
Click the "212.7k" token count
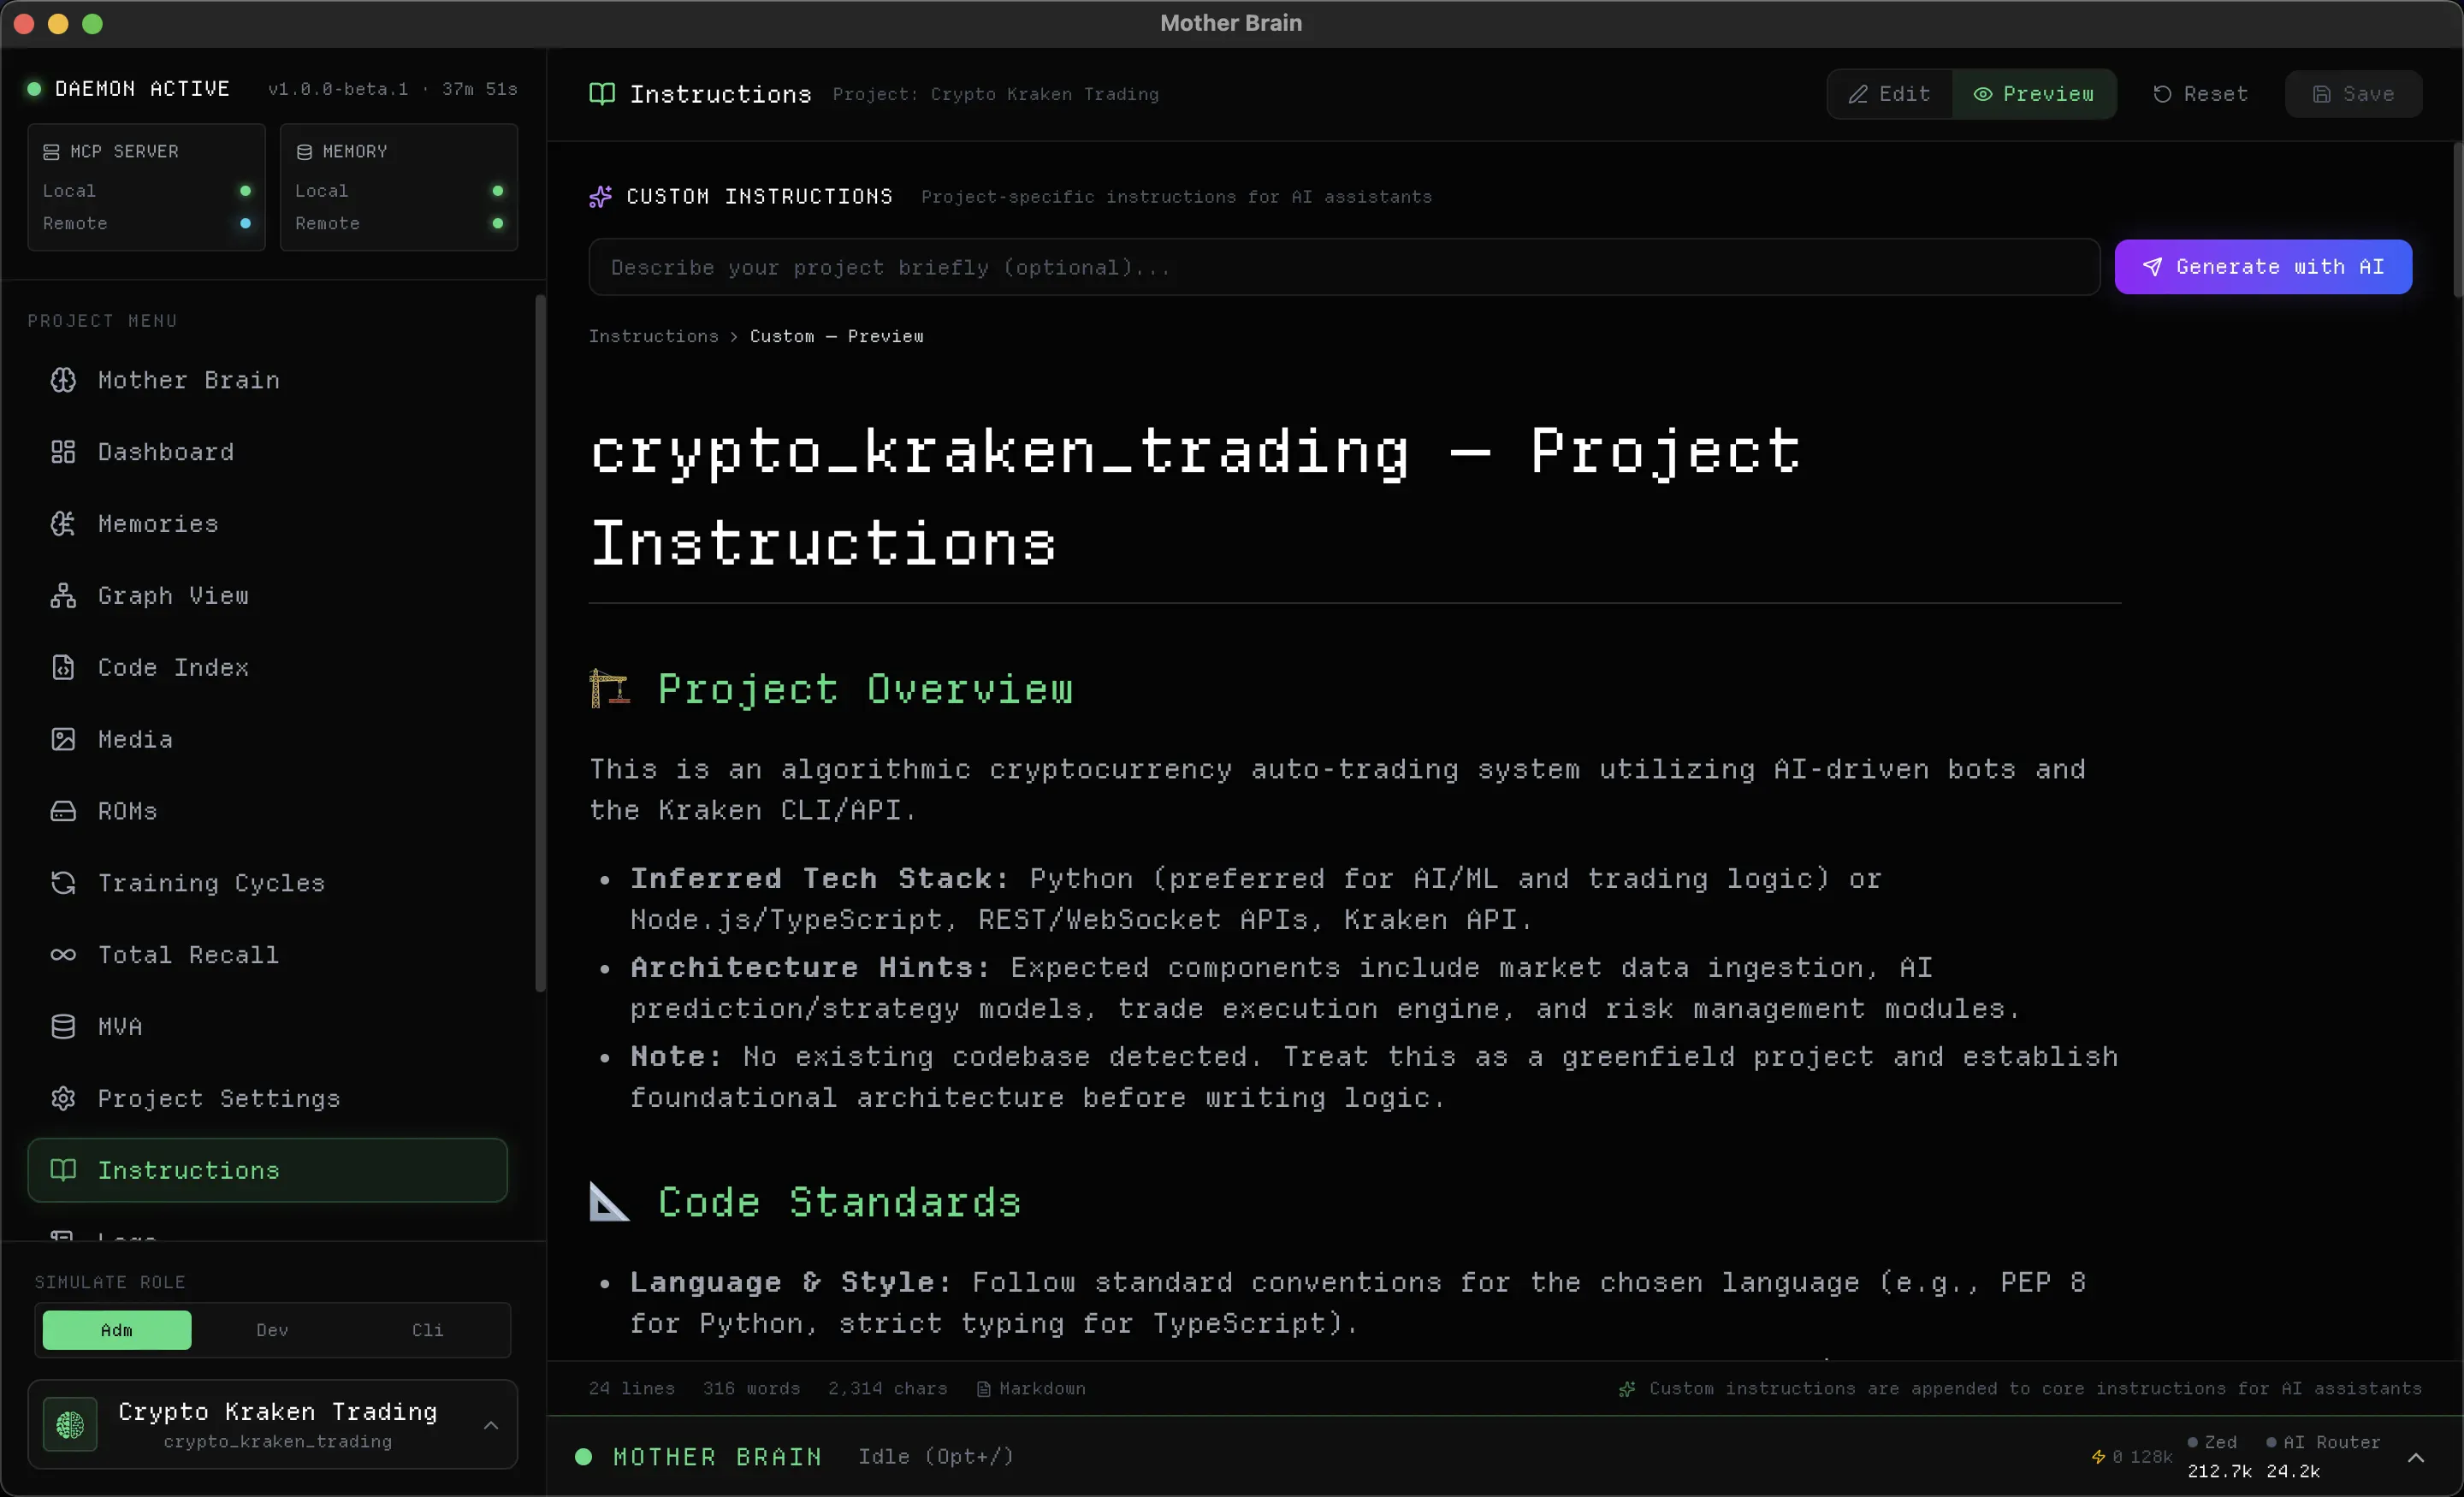pos(2220,1472)
